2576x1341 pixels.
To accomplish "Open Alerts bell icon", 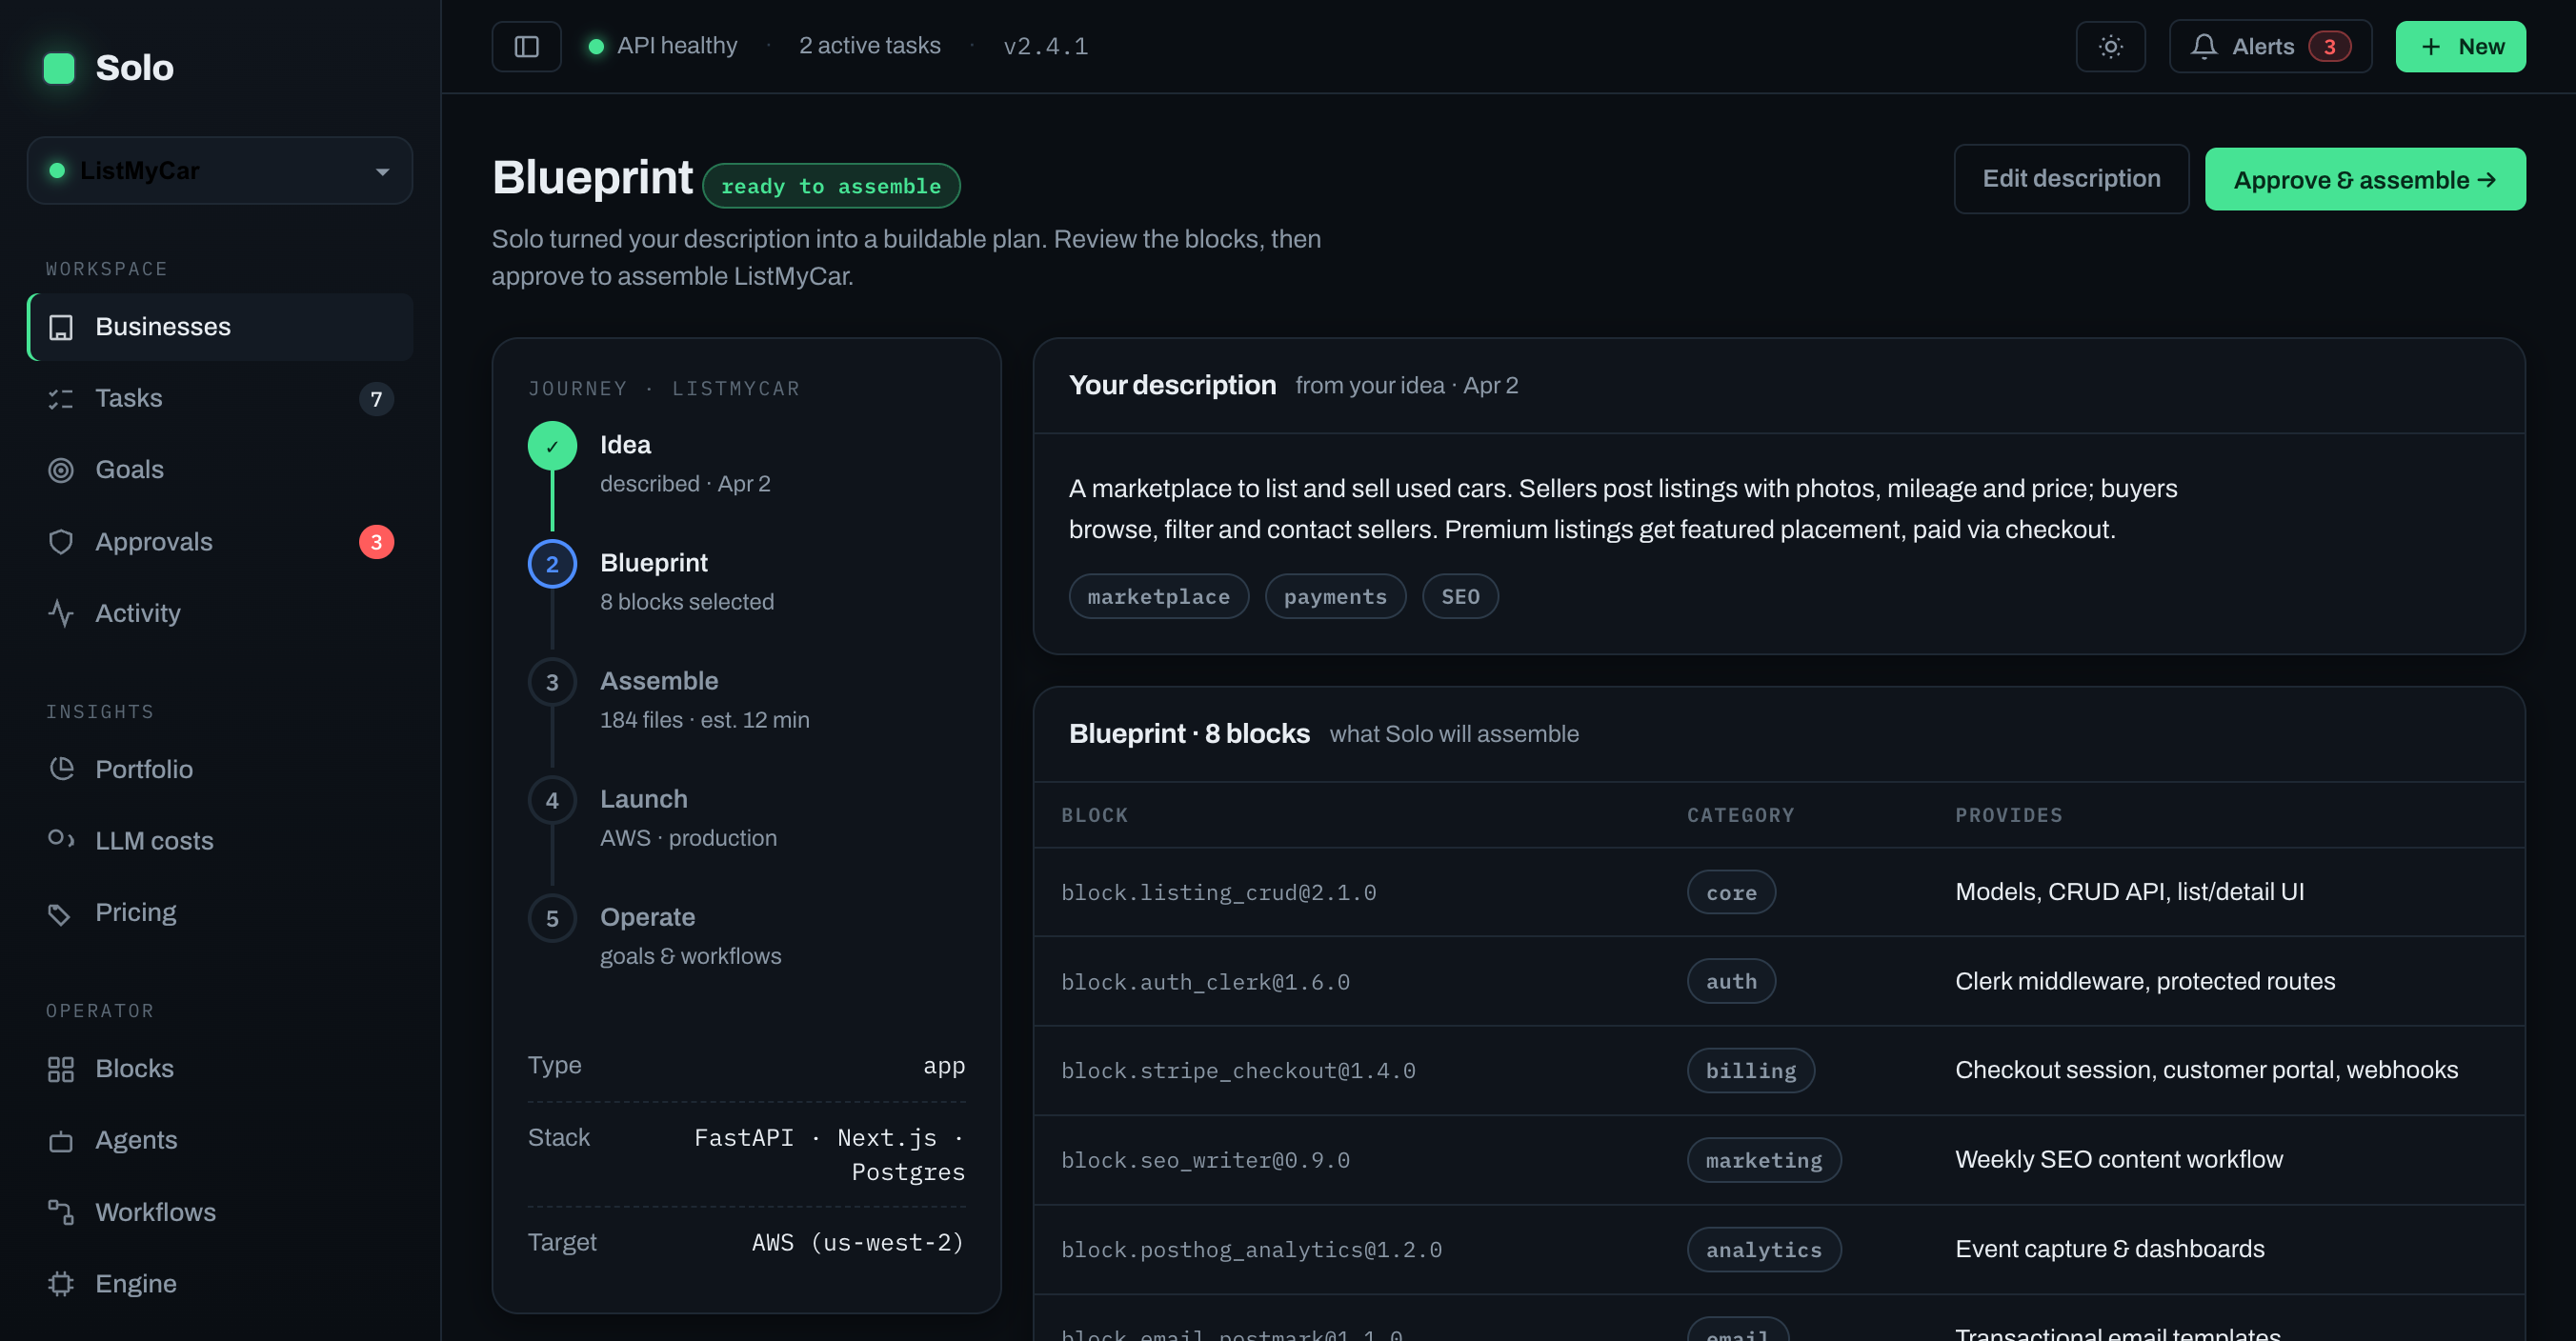I will coord(2204,46).
